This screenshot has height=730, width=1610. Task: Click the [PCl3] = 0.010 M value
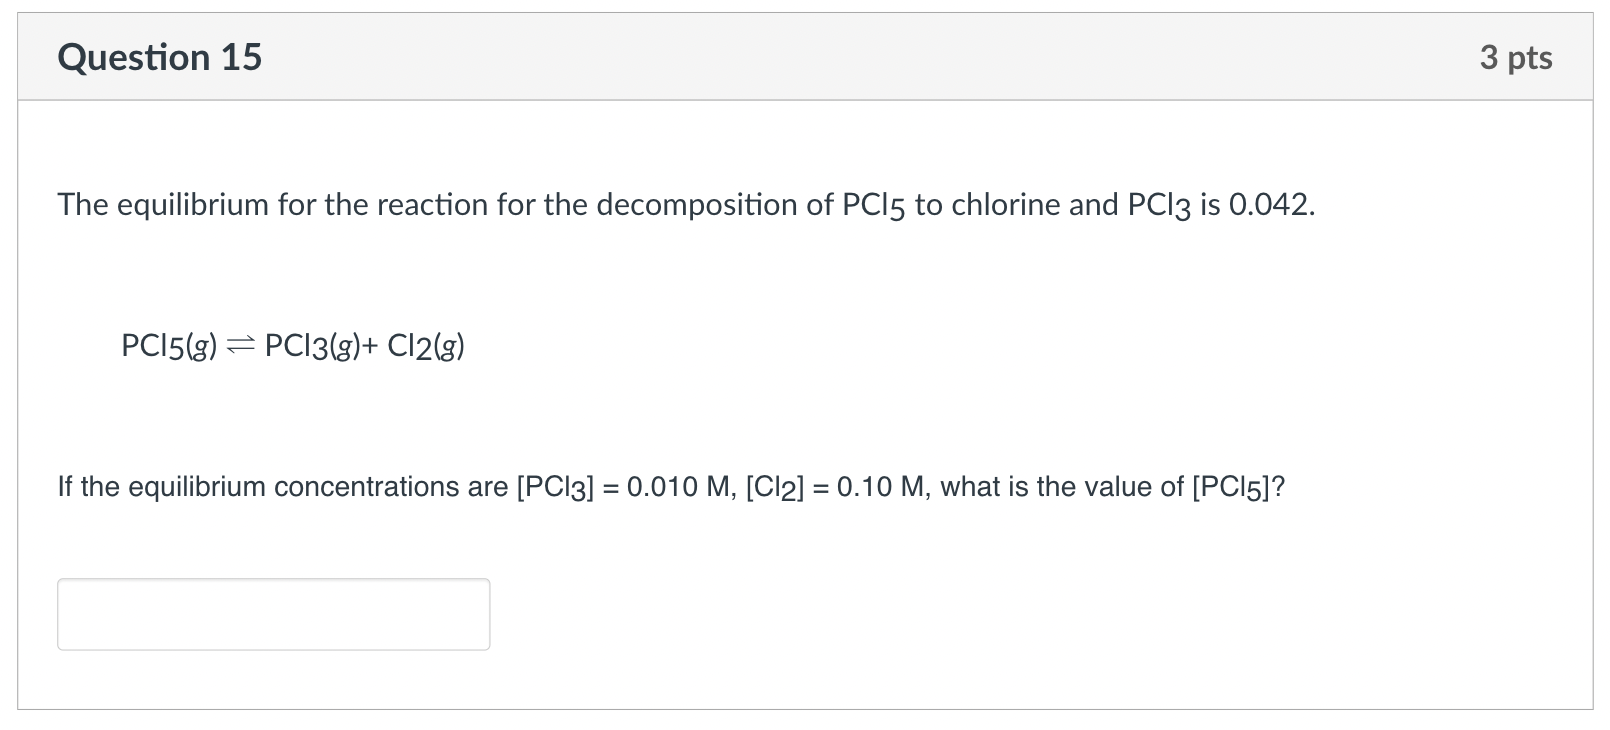(x=620, y=487)
